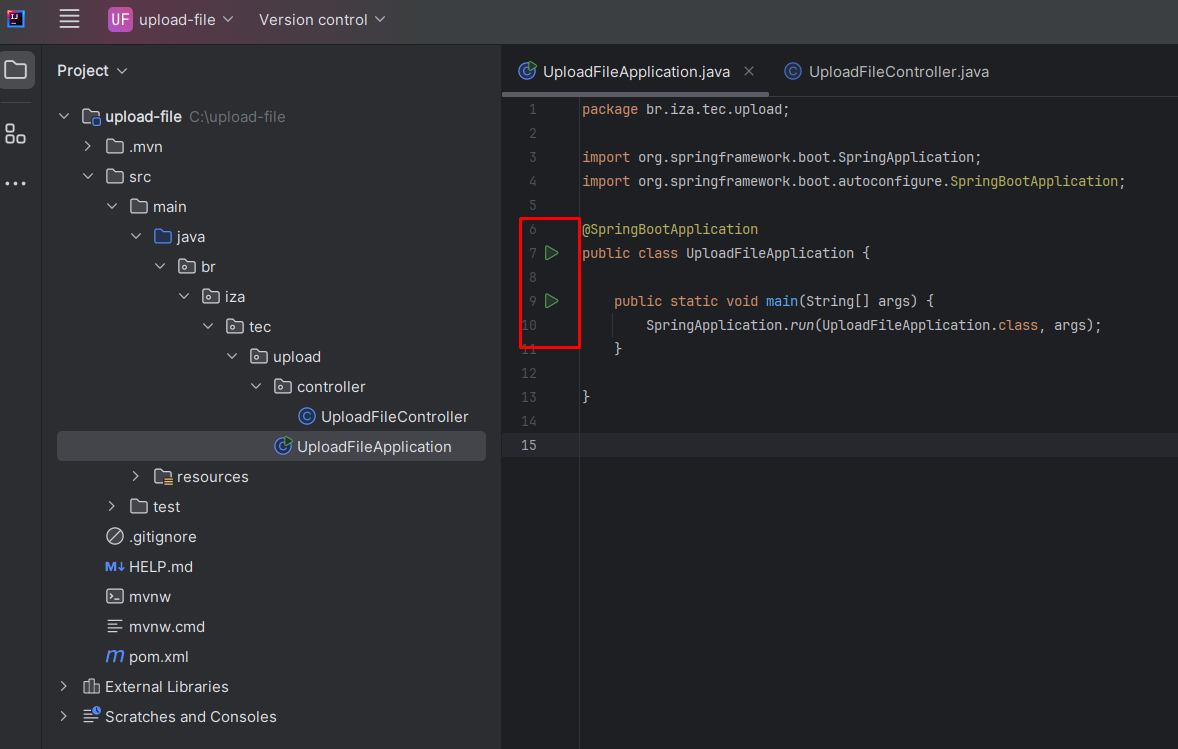Click the .gitignore ignore-file icon
Image resolution: width=1178 pixels, height=749 pixels.
(x=115, y=536)
